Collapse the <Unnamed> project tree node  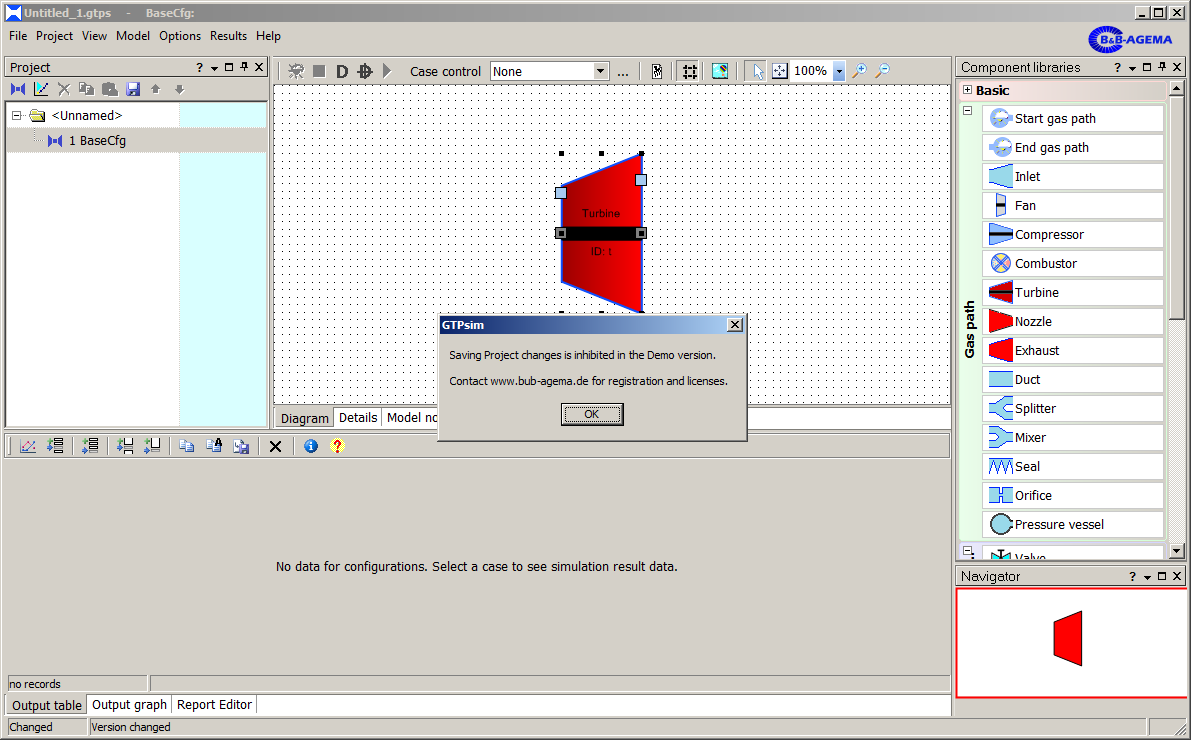click(x=17, y=115)
